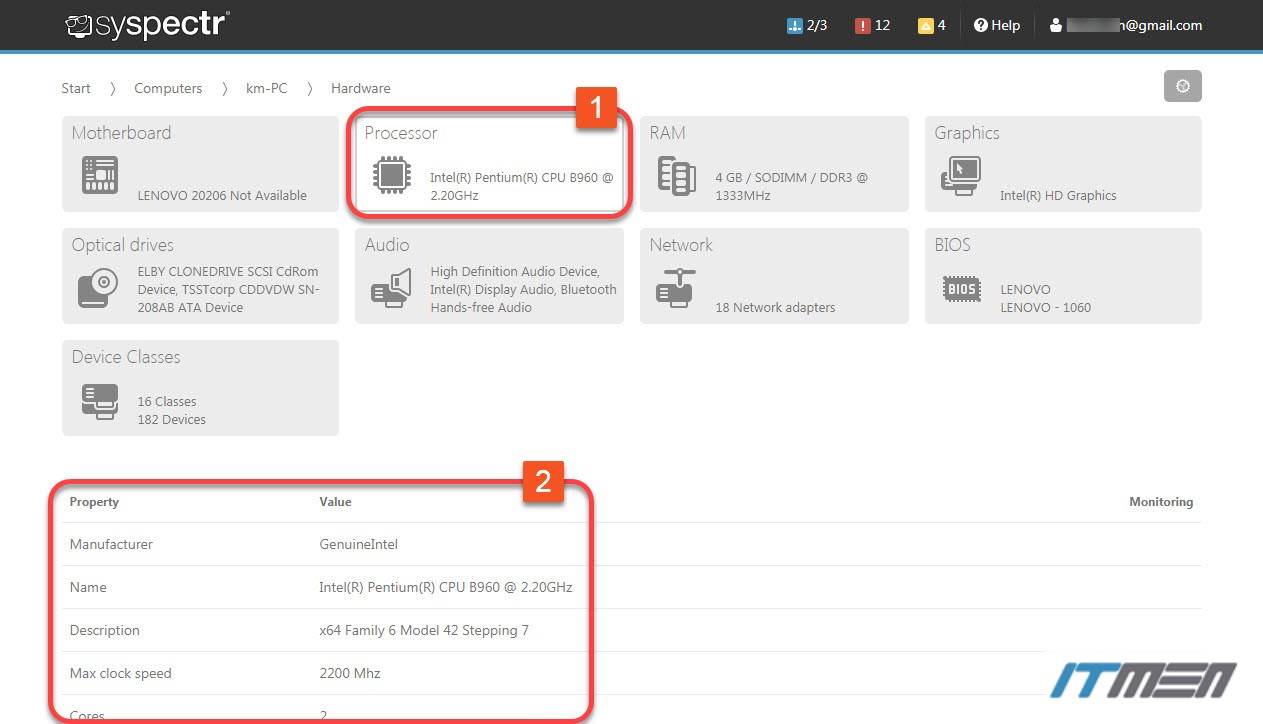Select the Audio tile
This screenshot has height=724, width=1263.
[489, 276]
